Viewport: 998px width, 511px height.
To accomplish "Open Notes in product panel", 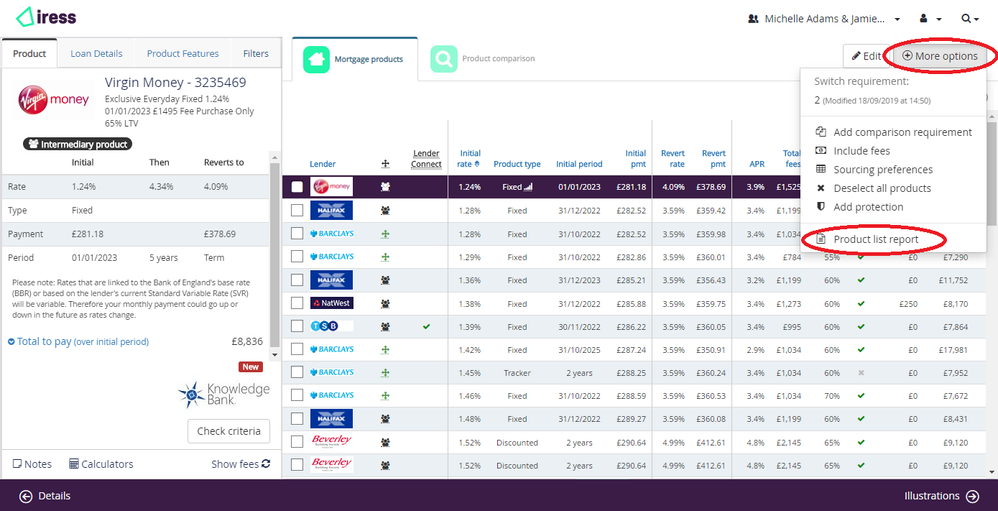I will click(32, 464).
